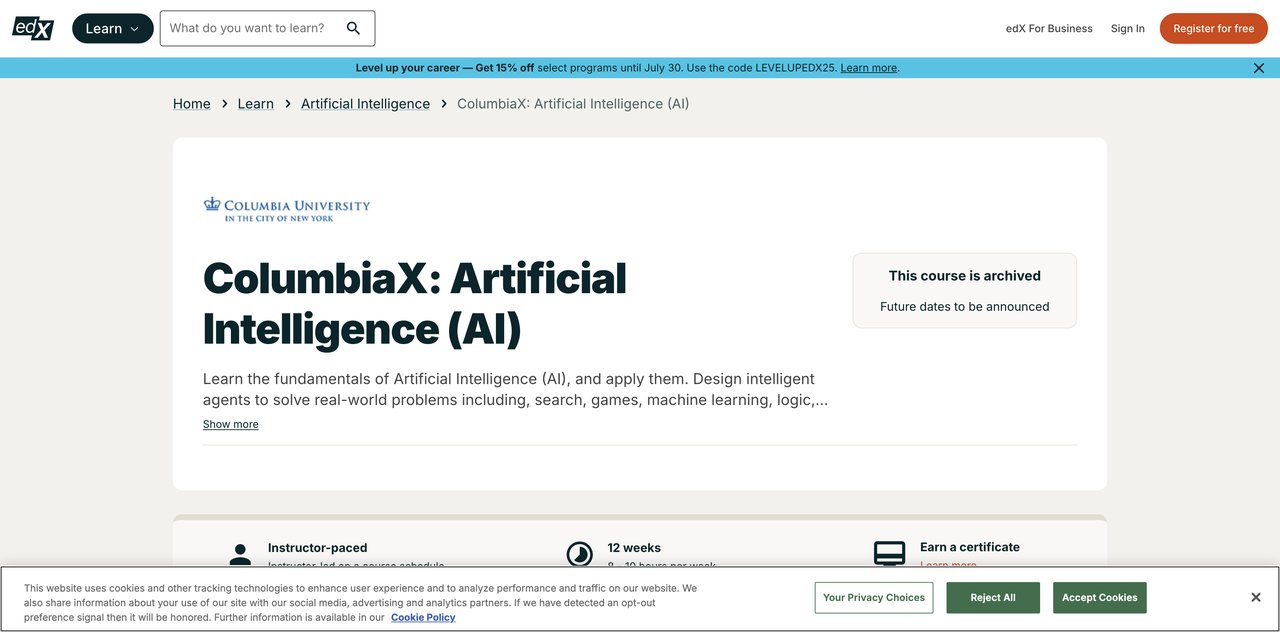Open Your Privacy Choices
The width and height of the screenshot is (1280, 632).
pyautogui.click(x=874, y=598)
